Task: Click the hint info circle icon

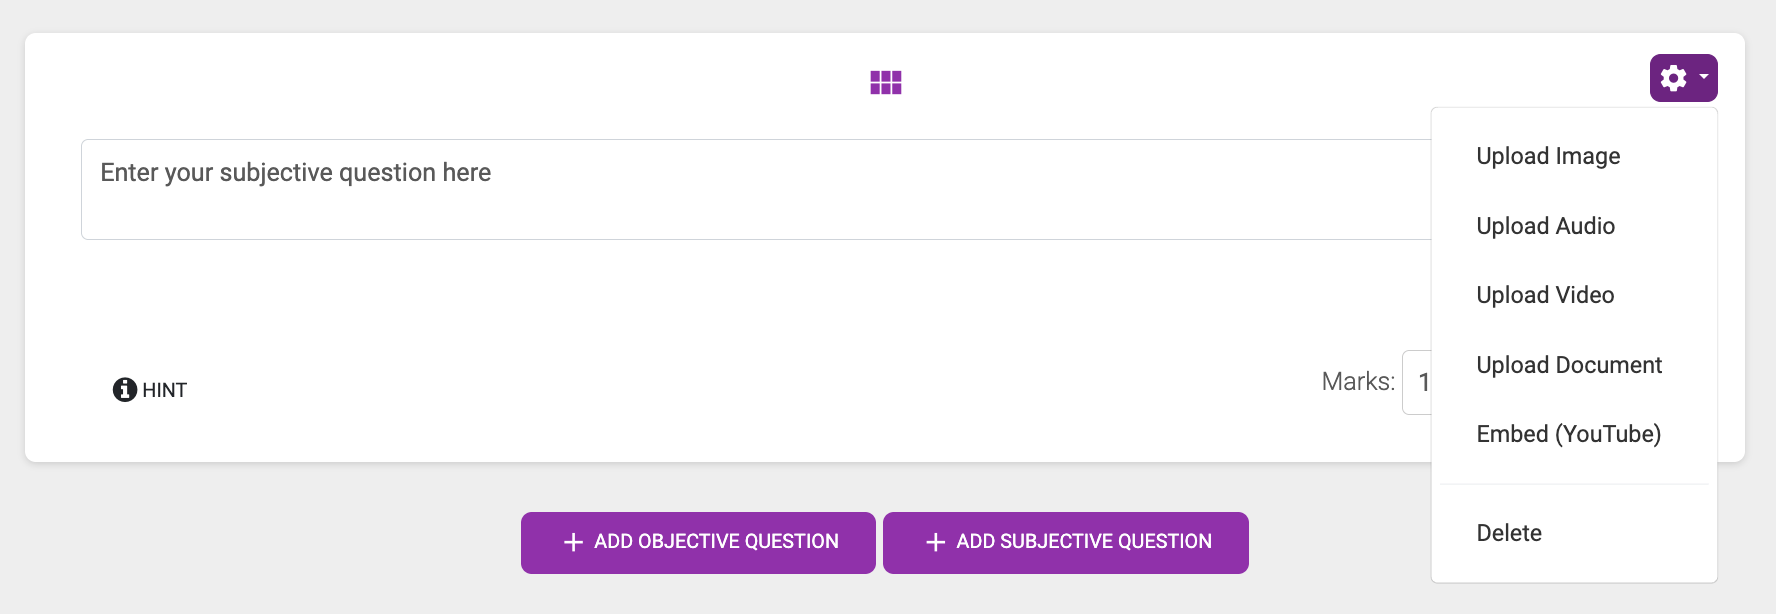Action: [x=125, y=390]
